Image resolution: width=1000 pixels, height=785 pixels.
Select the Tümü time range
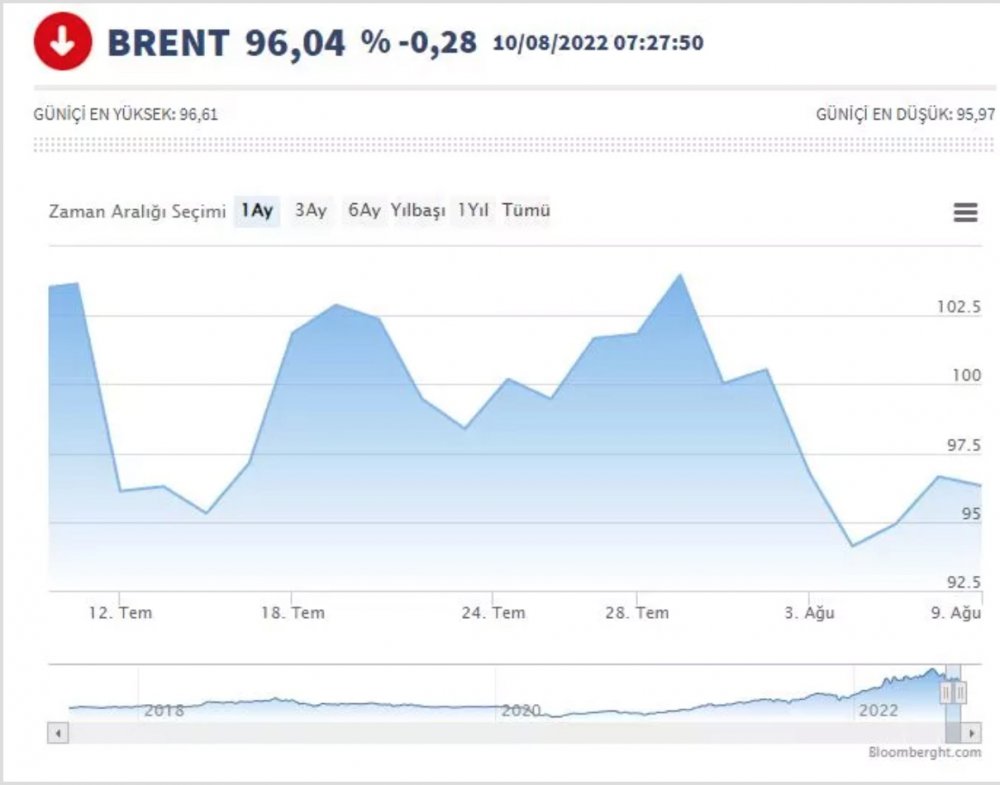[527, 211]
